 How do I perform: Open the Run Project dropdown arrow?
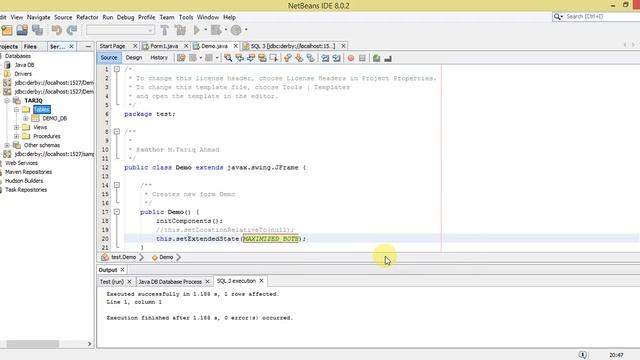tap(205, 30)
